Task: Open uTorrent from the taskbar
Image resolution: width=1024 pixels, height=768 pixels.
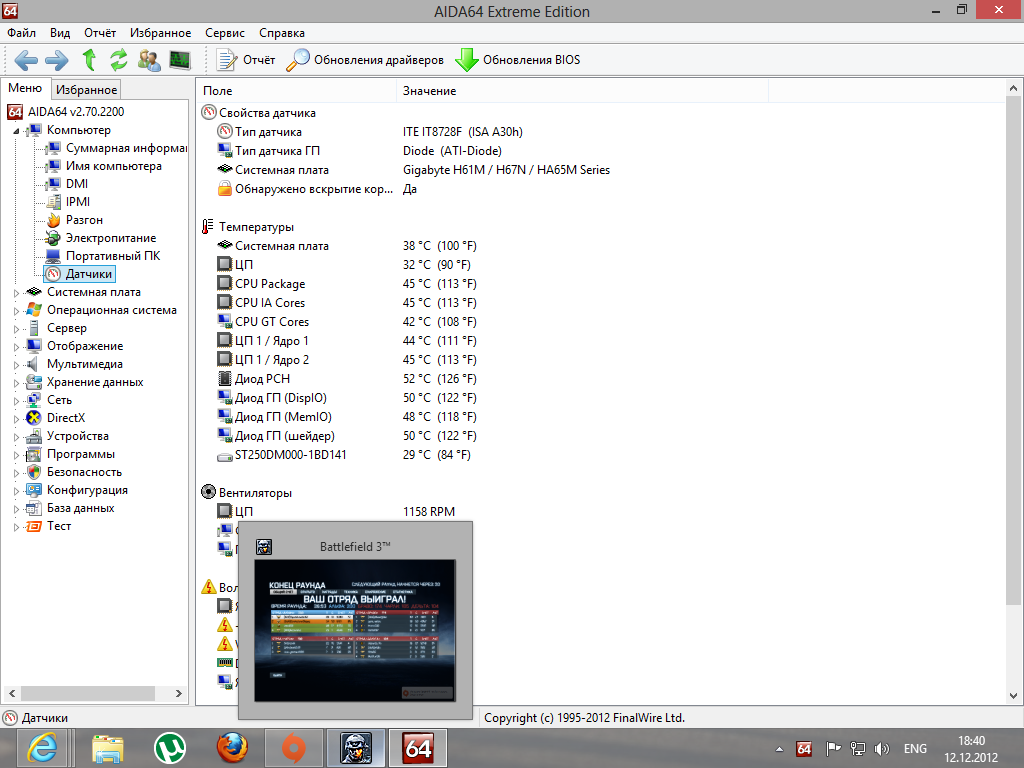Action: click(170, 748)
